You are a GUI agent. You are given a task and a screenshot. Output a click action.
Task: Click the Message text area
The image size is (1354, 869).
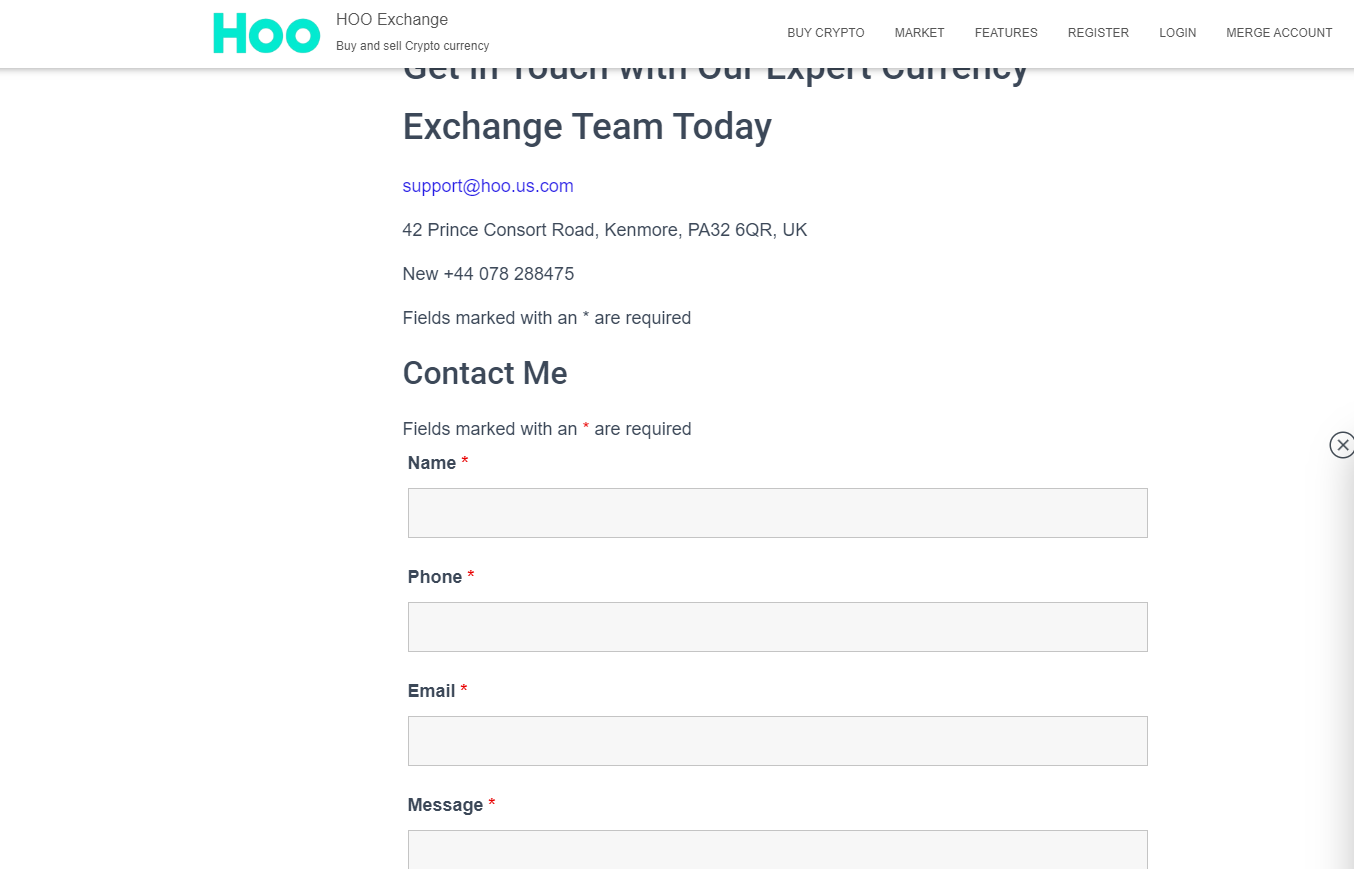(x=777, y=849)
